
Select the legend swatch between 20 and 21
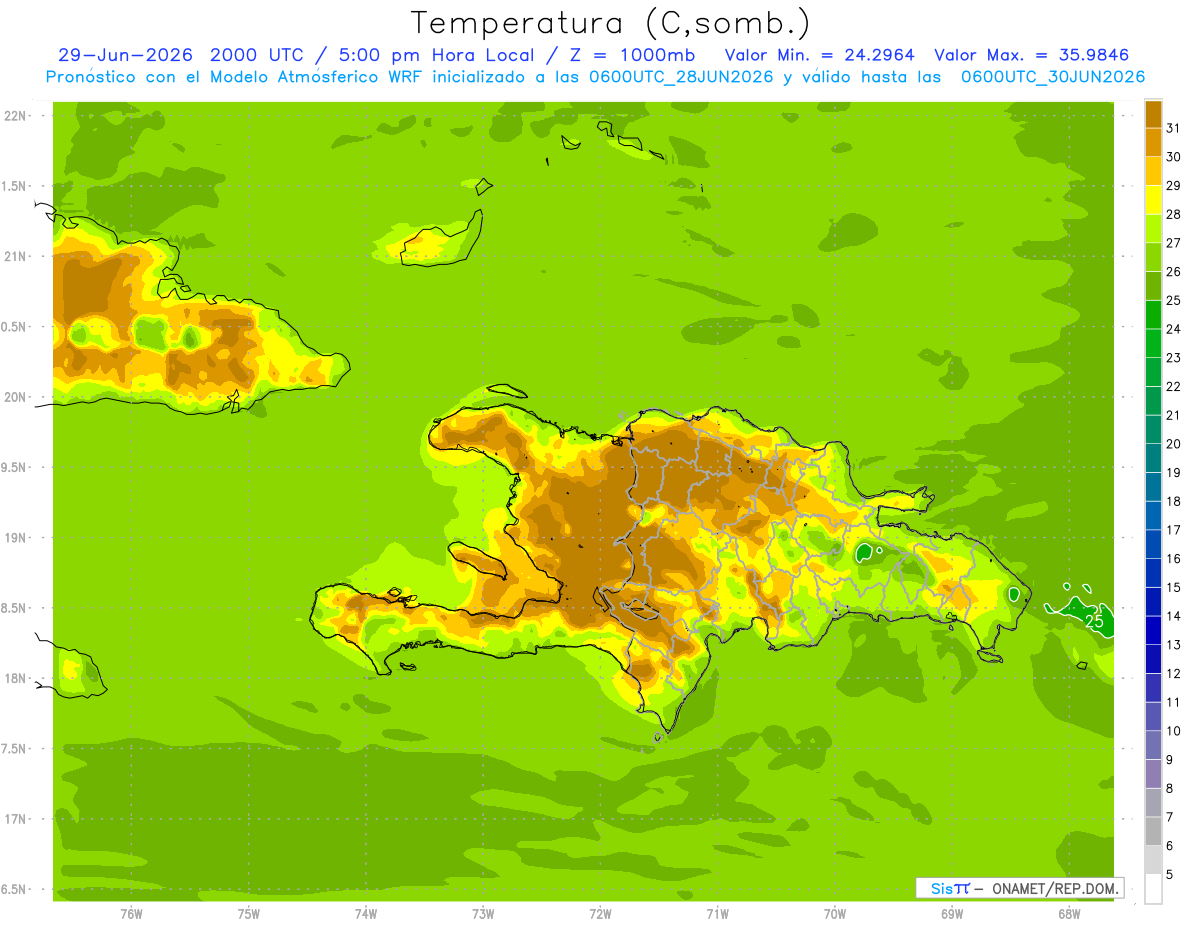coord(1153,429)
